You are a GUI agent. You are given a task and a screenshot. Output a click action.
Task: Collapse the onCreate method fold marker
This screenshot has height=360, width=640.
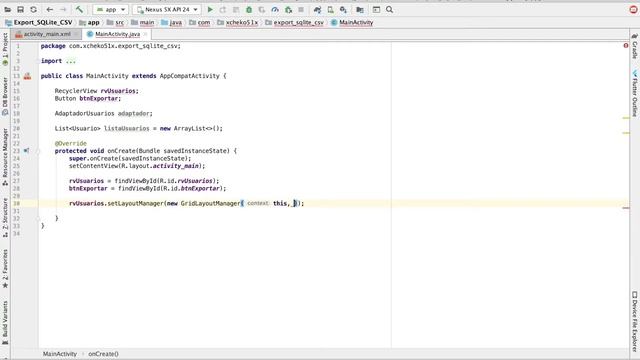38,151
